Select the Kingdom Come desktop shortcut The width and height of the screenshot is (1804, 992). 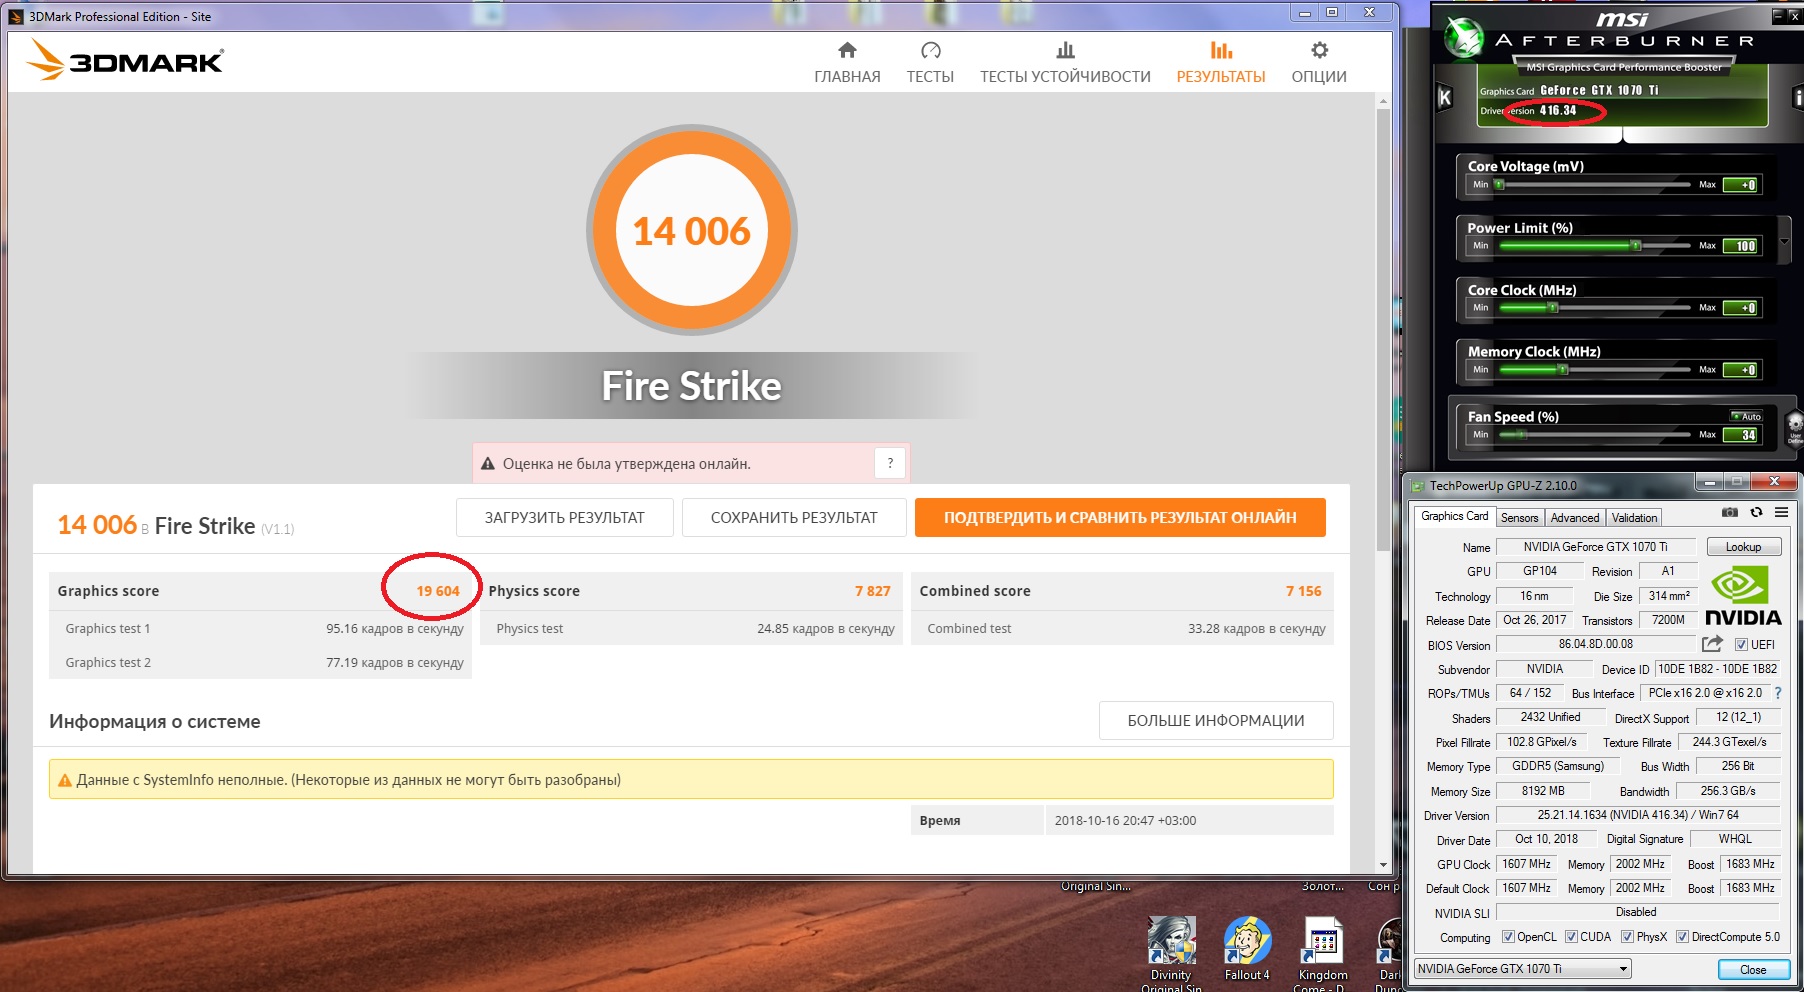coord(1323,952)
